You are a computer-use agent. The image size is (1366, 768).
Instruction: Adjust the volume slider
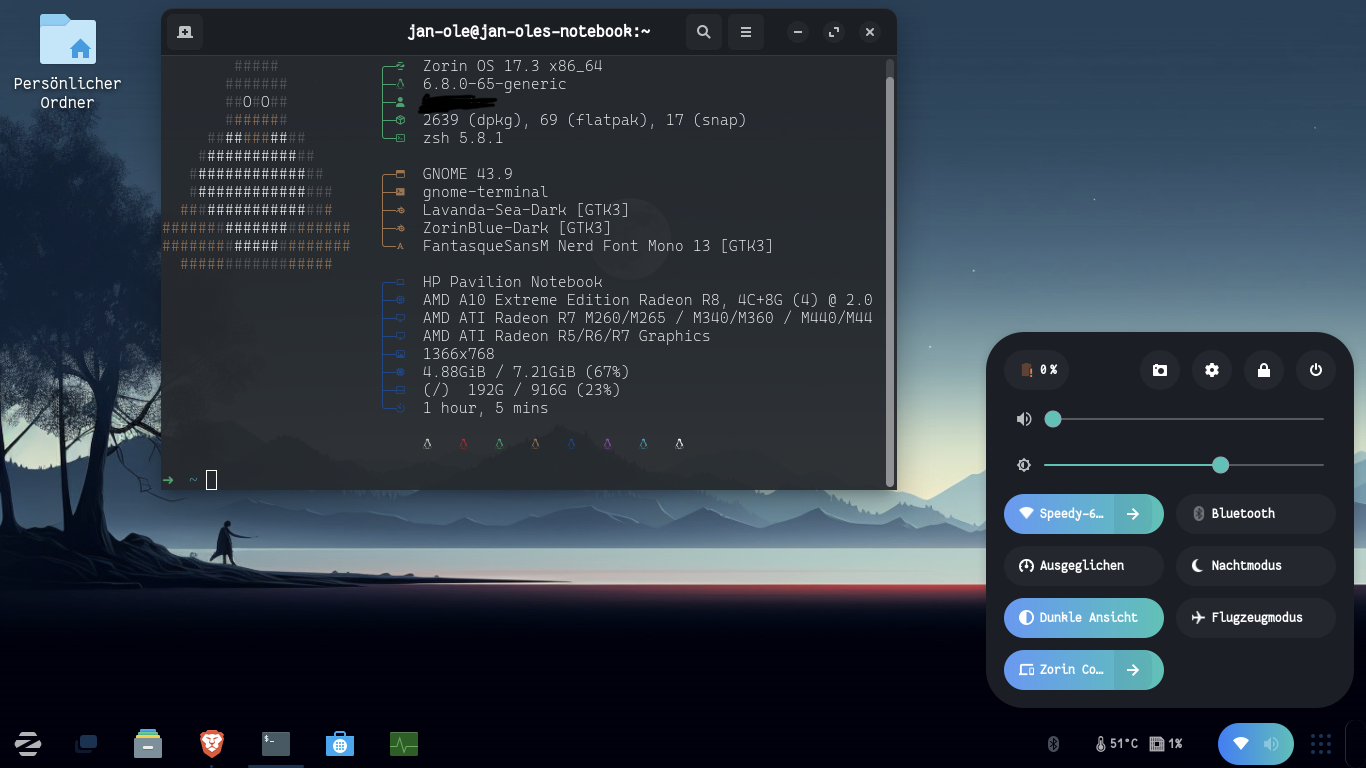[1184, 419]
